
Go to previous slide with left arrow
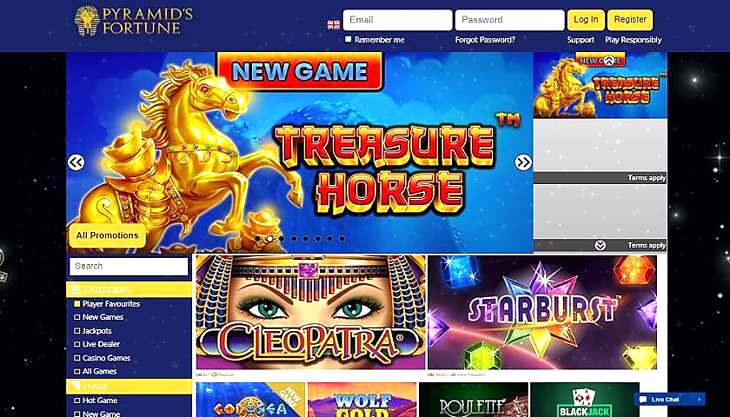(x=76, y=162)
